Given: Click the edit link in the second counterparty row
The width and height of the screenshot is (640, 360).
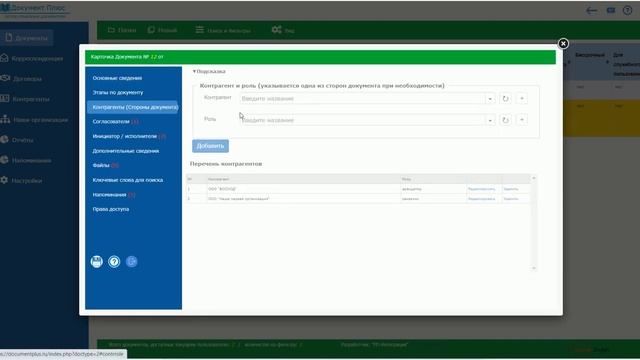Looking at the screenshot, I should (481, 199).
